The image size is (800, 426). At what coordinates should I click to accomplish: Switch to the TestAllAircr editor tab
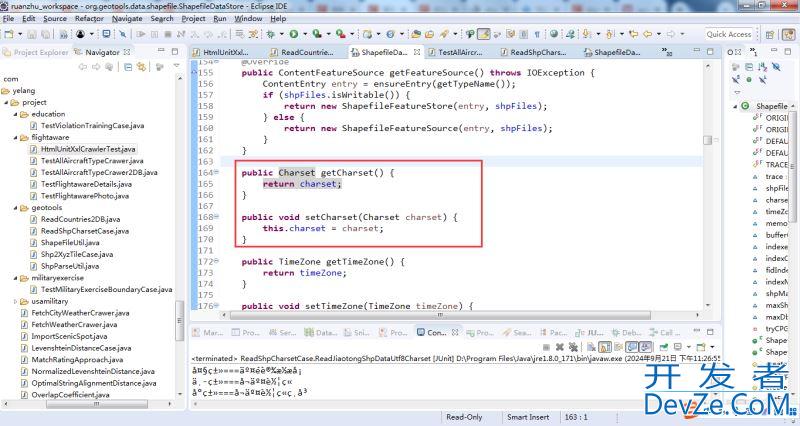tap(456, 52)
